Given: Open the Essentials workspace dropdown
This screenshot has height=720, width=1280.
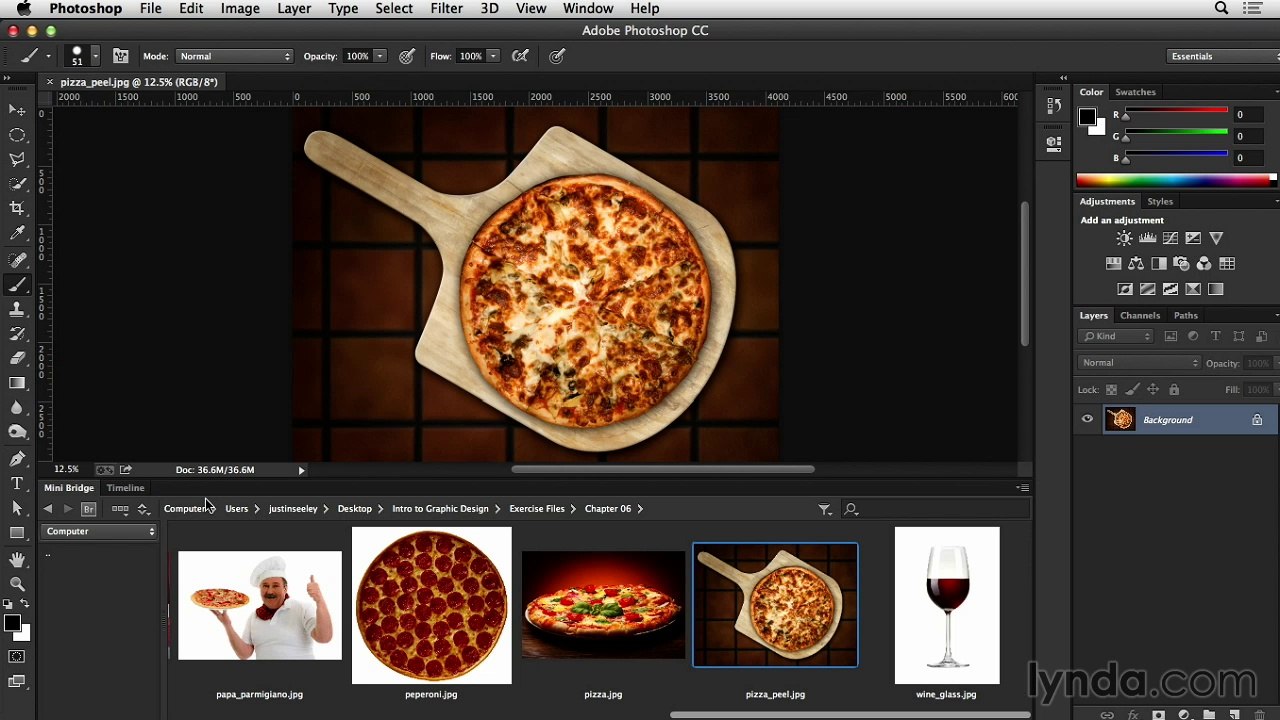Looking at the screenshot, I should pyautogui.click(x=1223, y=56).
